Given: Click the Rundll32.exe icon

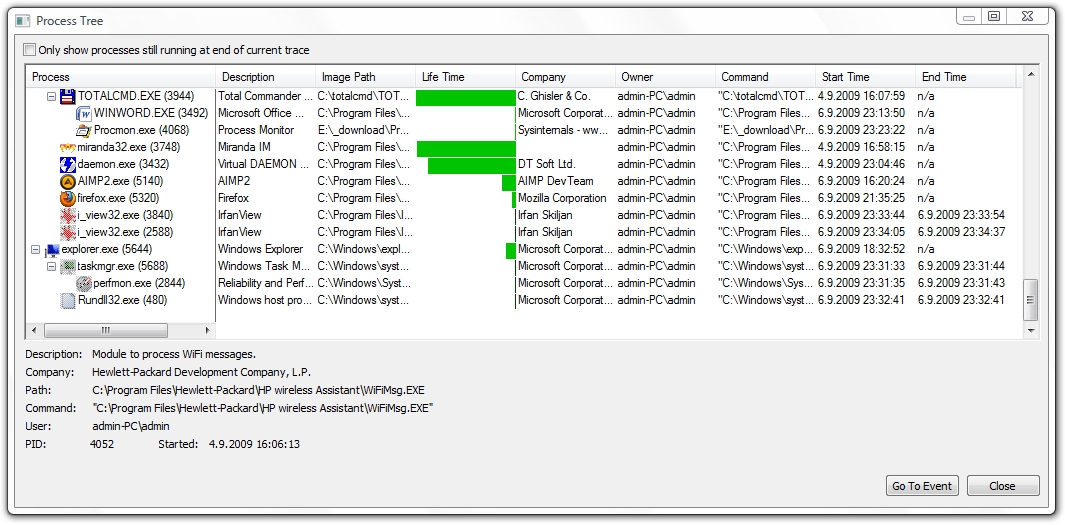Looking at the screenshot, I should (67, 300).
